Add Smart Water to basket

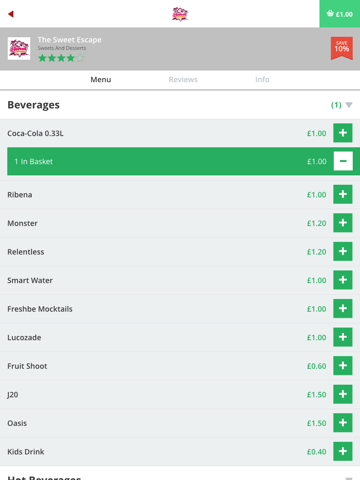343,280
